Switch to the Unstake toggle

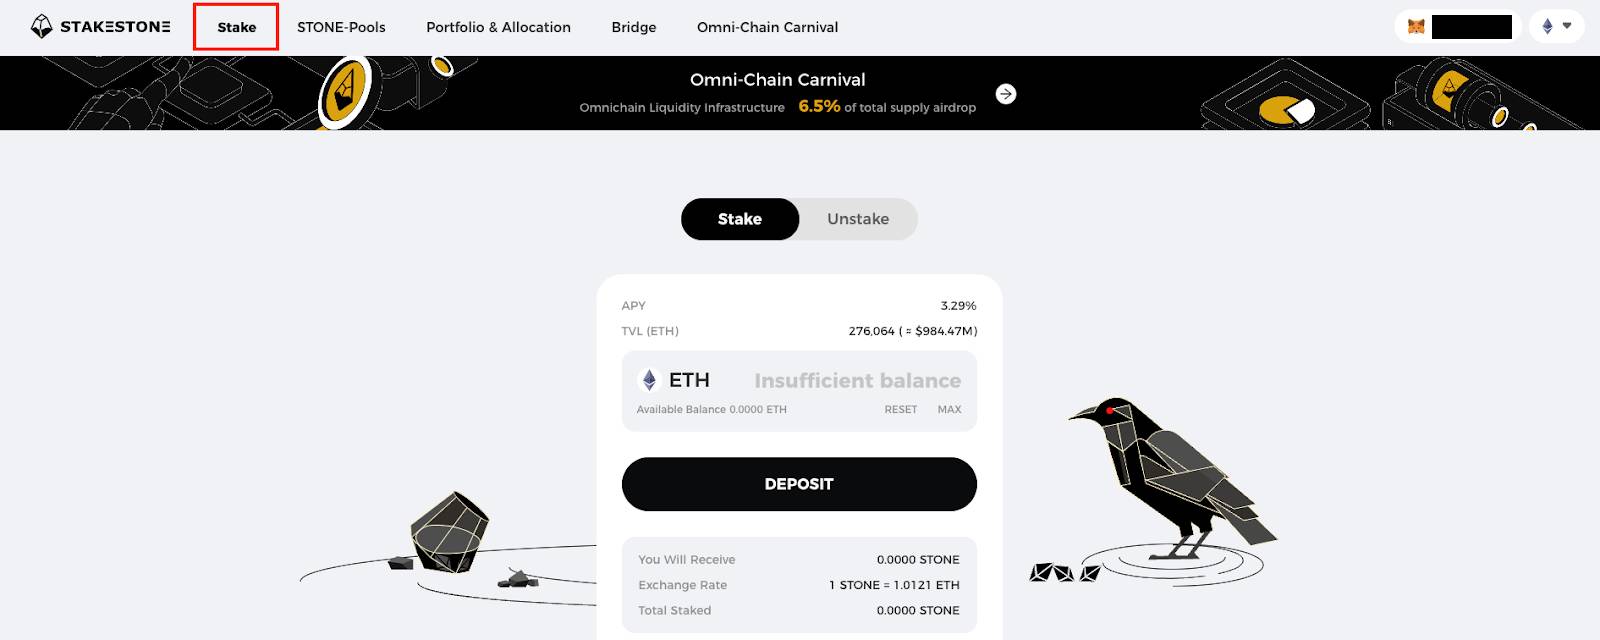click(858, 219)
